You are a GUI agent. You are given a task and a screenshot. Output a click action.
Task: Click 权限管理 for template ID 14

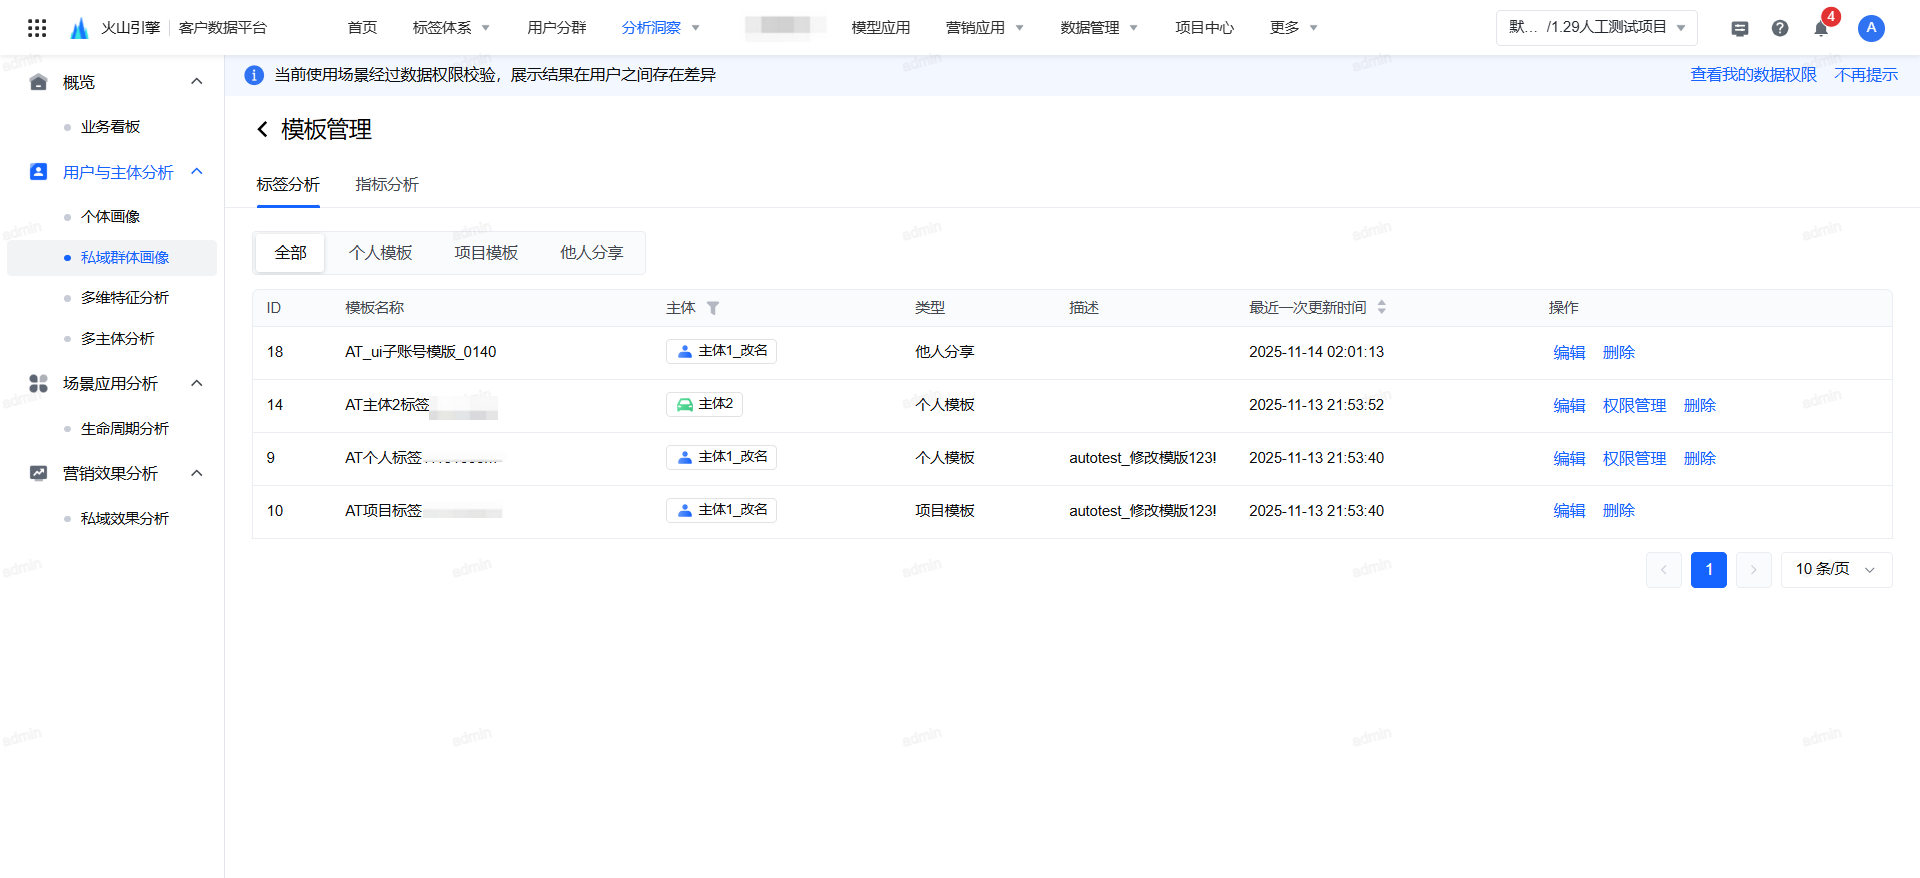(1634, 406)
